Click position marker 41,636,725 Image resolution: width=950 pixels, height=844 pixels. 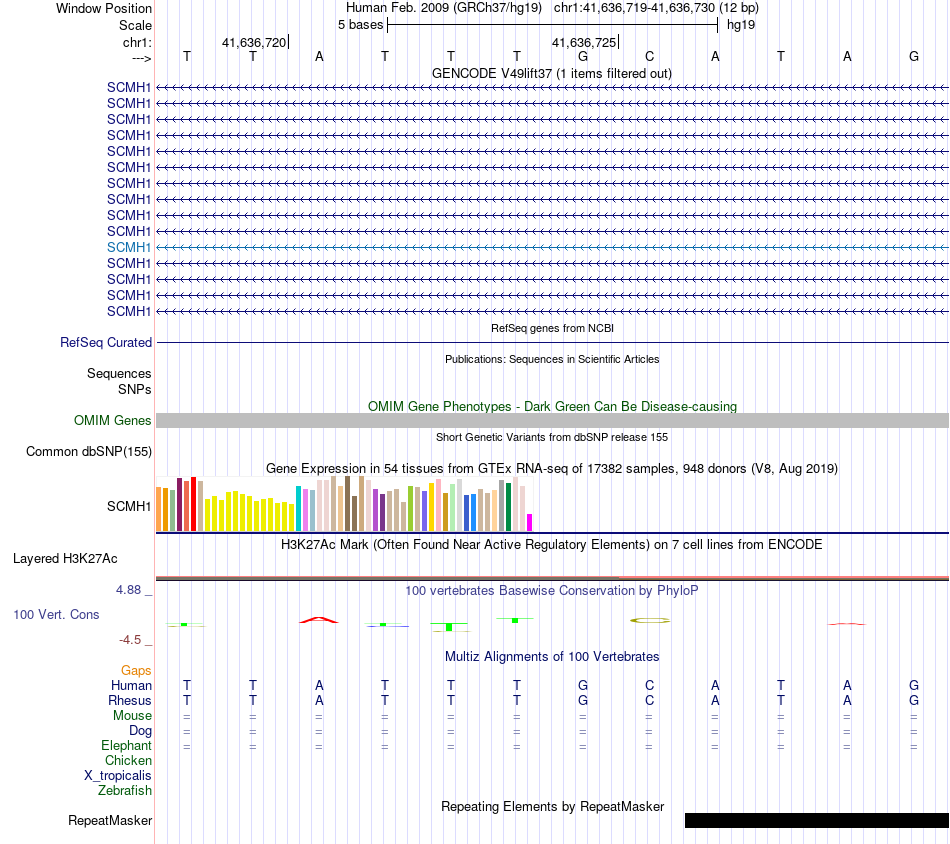point(583,42)
